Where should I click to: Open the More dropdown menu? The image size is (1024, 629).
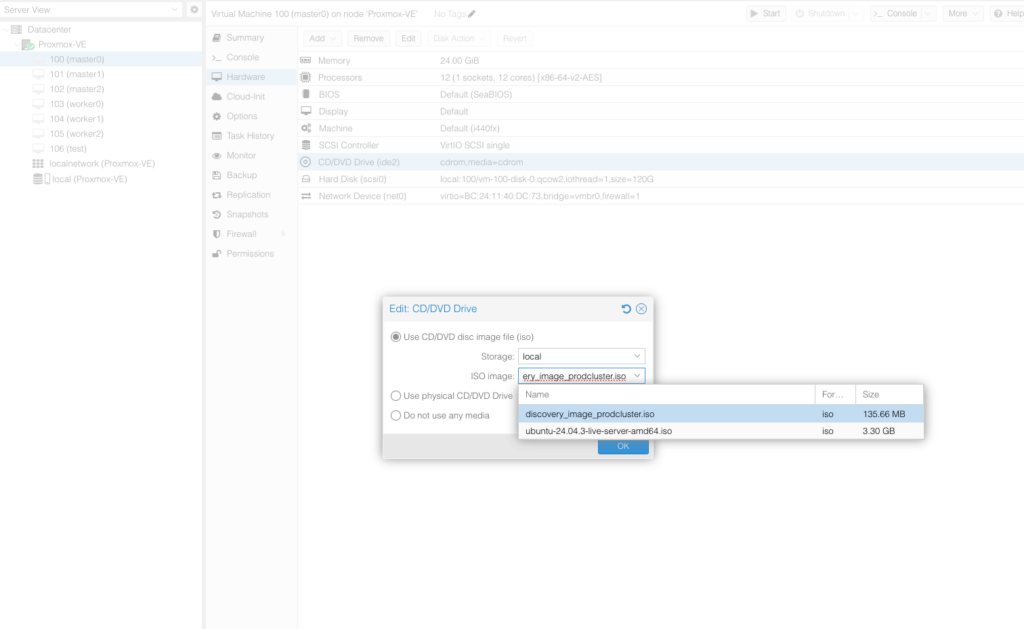(x=962, y=14)
